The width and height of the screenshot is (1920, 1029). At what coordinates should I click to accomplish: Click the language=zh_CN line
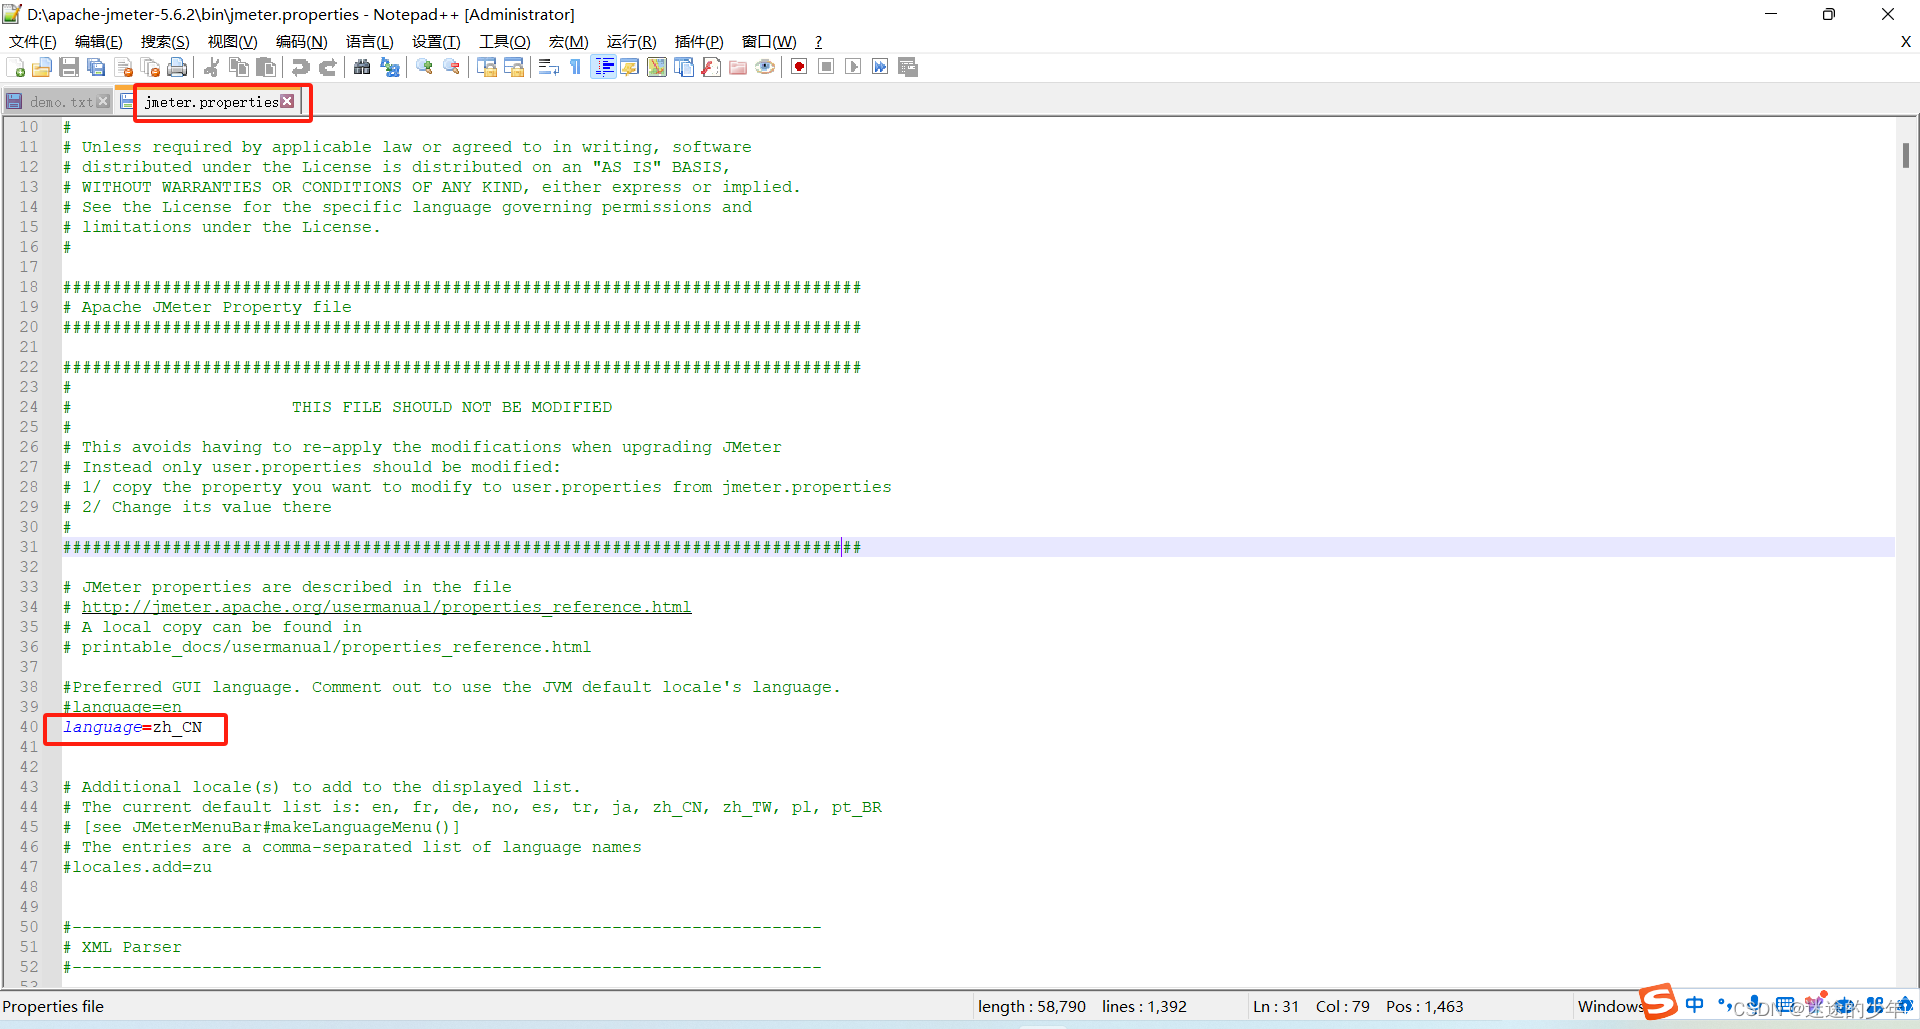coord(132,727)
